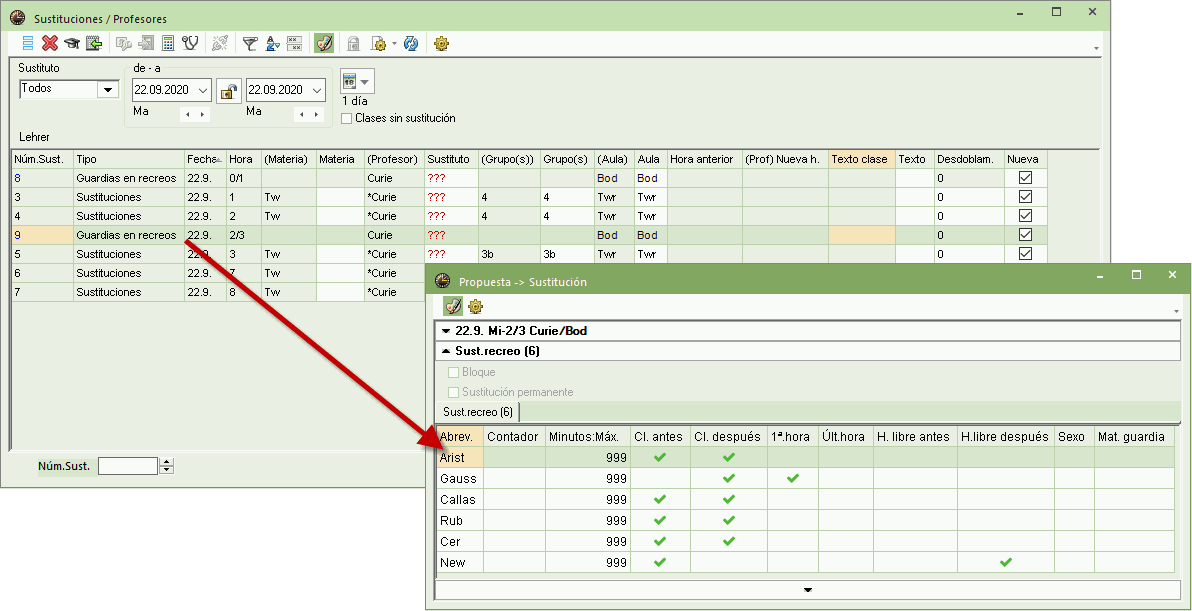The image size is (1192, 611).
Task: Click the palette icon in the Propuesta window
Action: coord(453,306)
